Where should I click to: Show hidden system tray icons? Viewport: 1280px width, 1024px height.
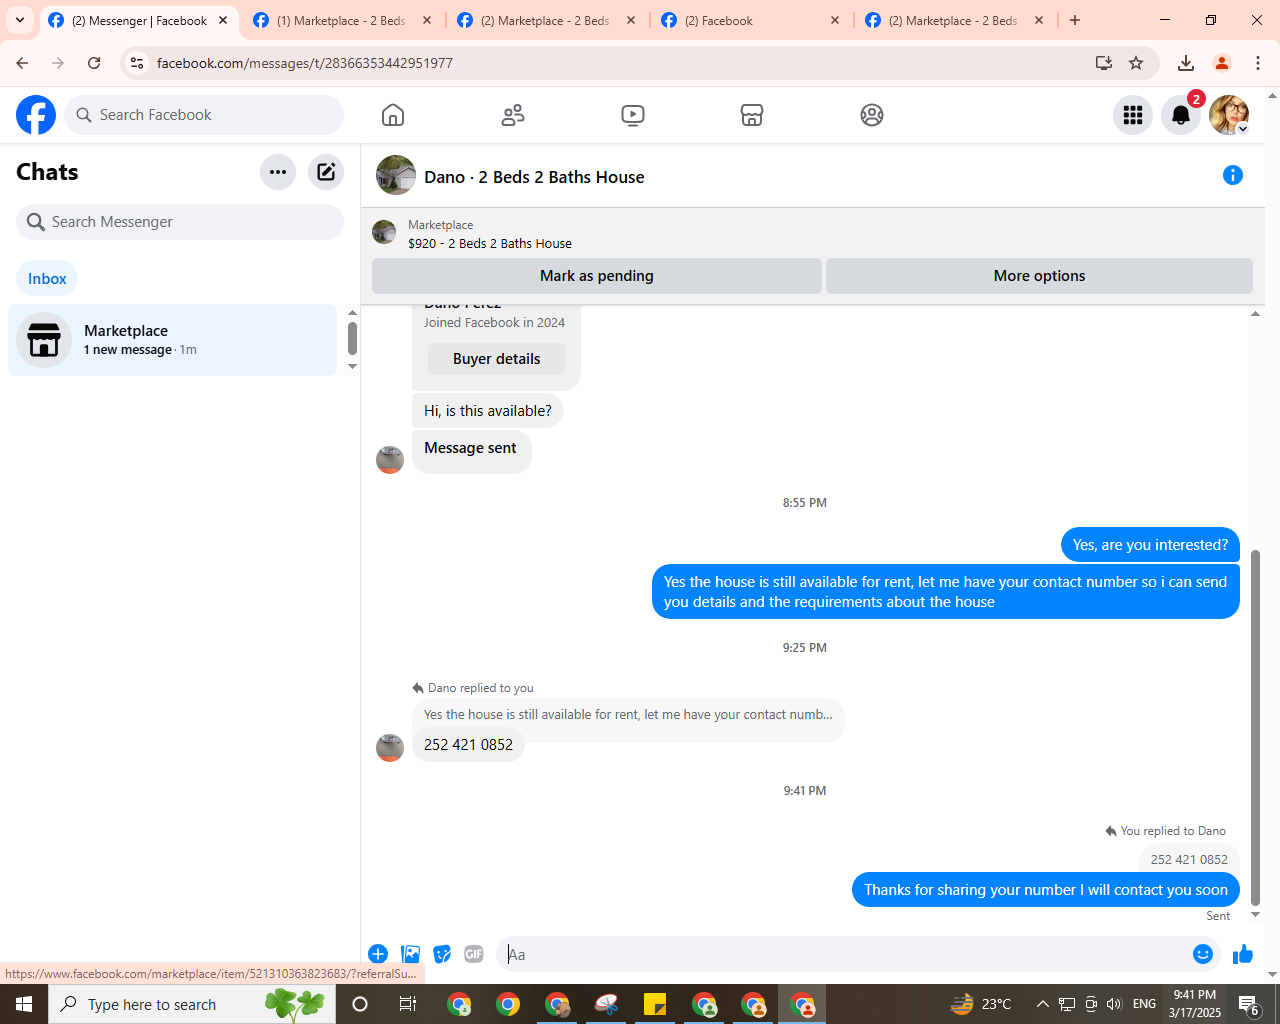1042,1004
